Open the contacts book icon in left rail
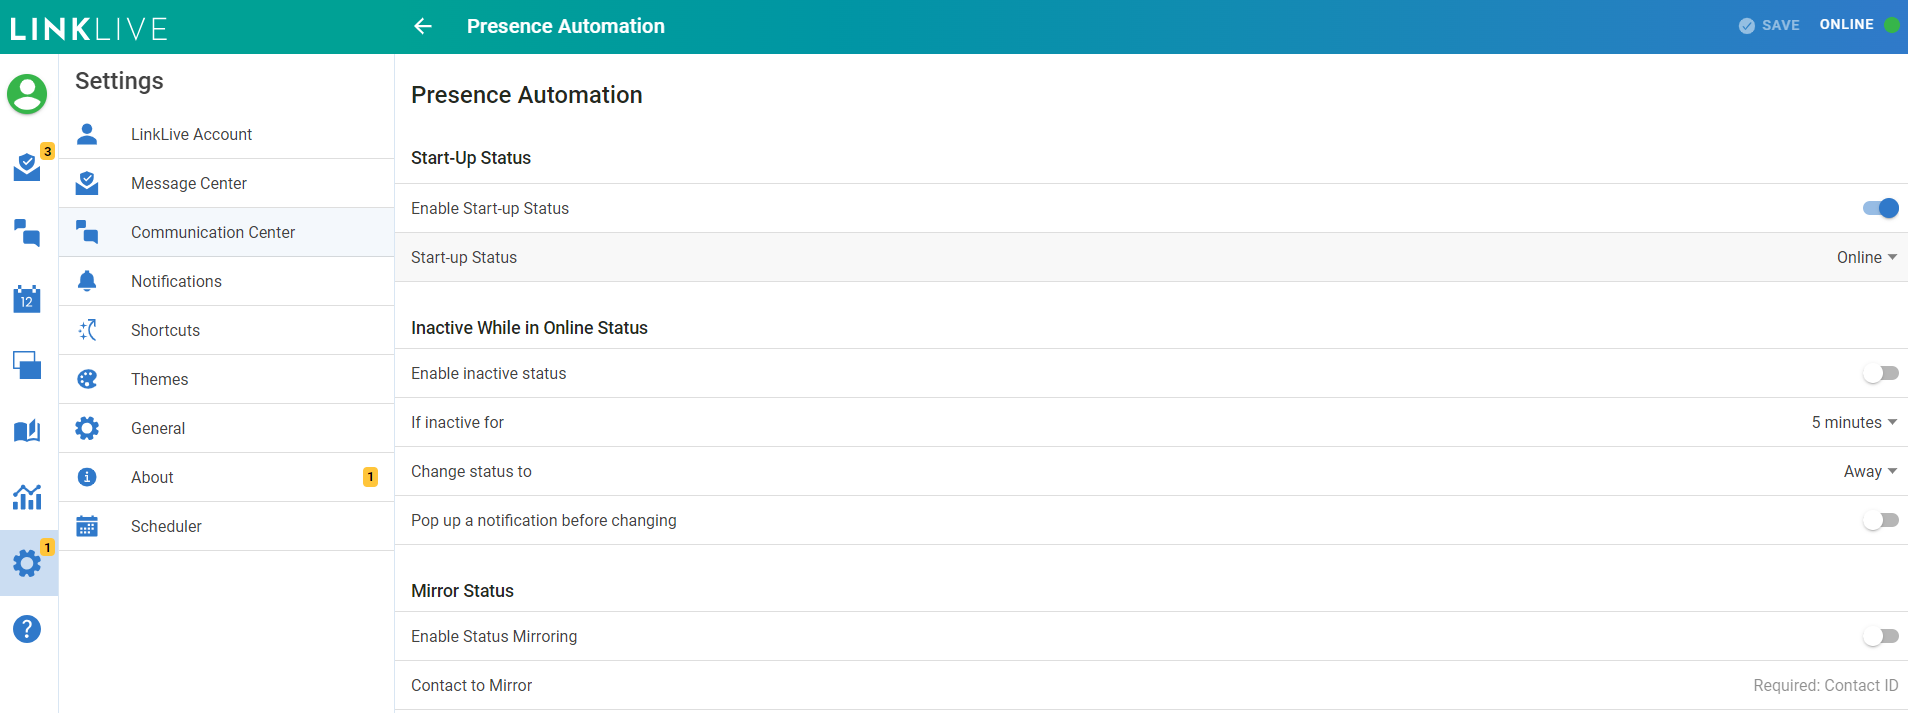This screenshot has height=713, width=1908. point(27,431)
